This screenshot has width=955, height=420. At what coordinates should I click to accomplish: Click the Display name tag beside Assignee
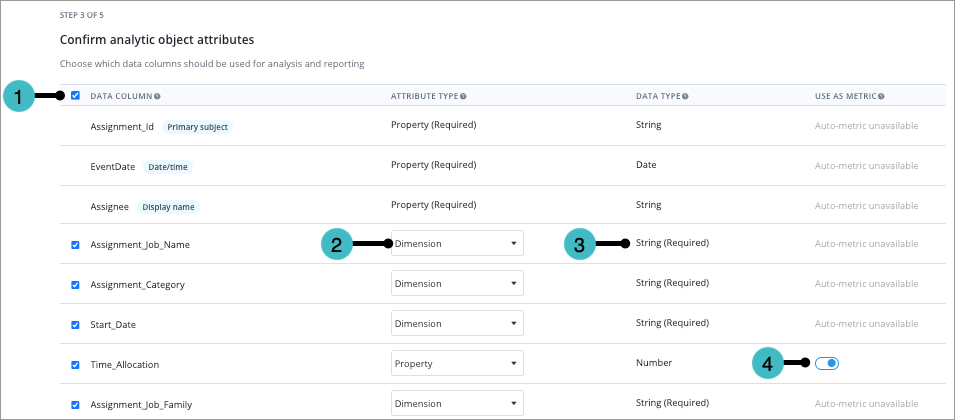(168, 207)
